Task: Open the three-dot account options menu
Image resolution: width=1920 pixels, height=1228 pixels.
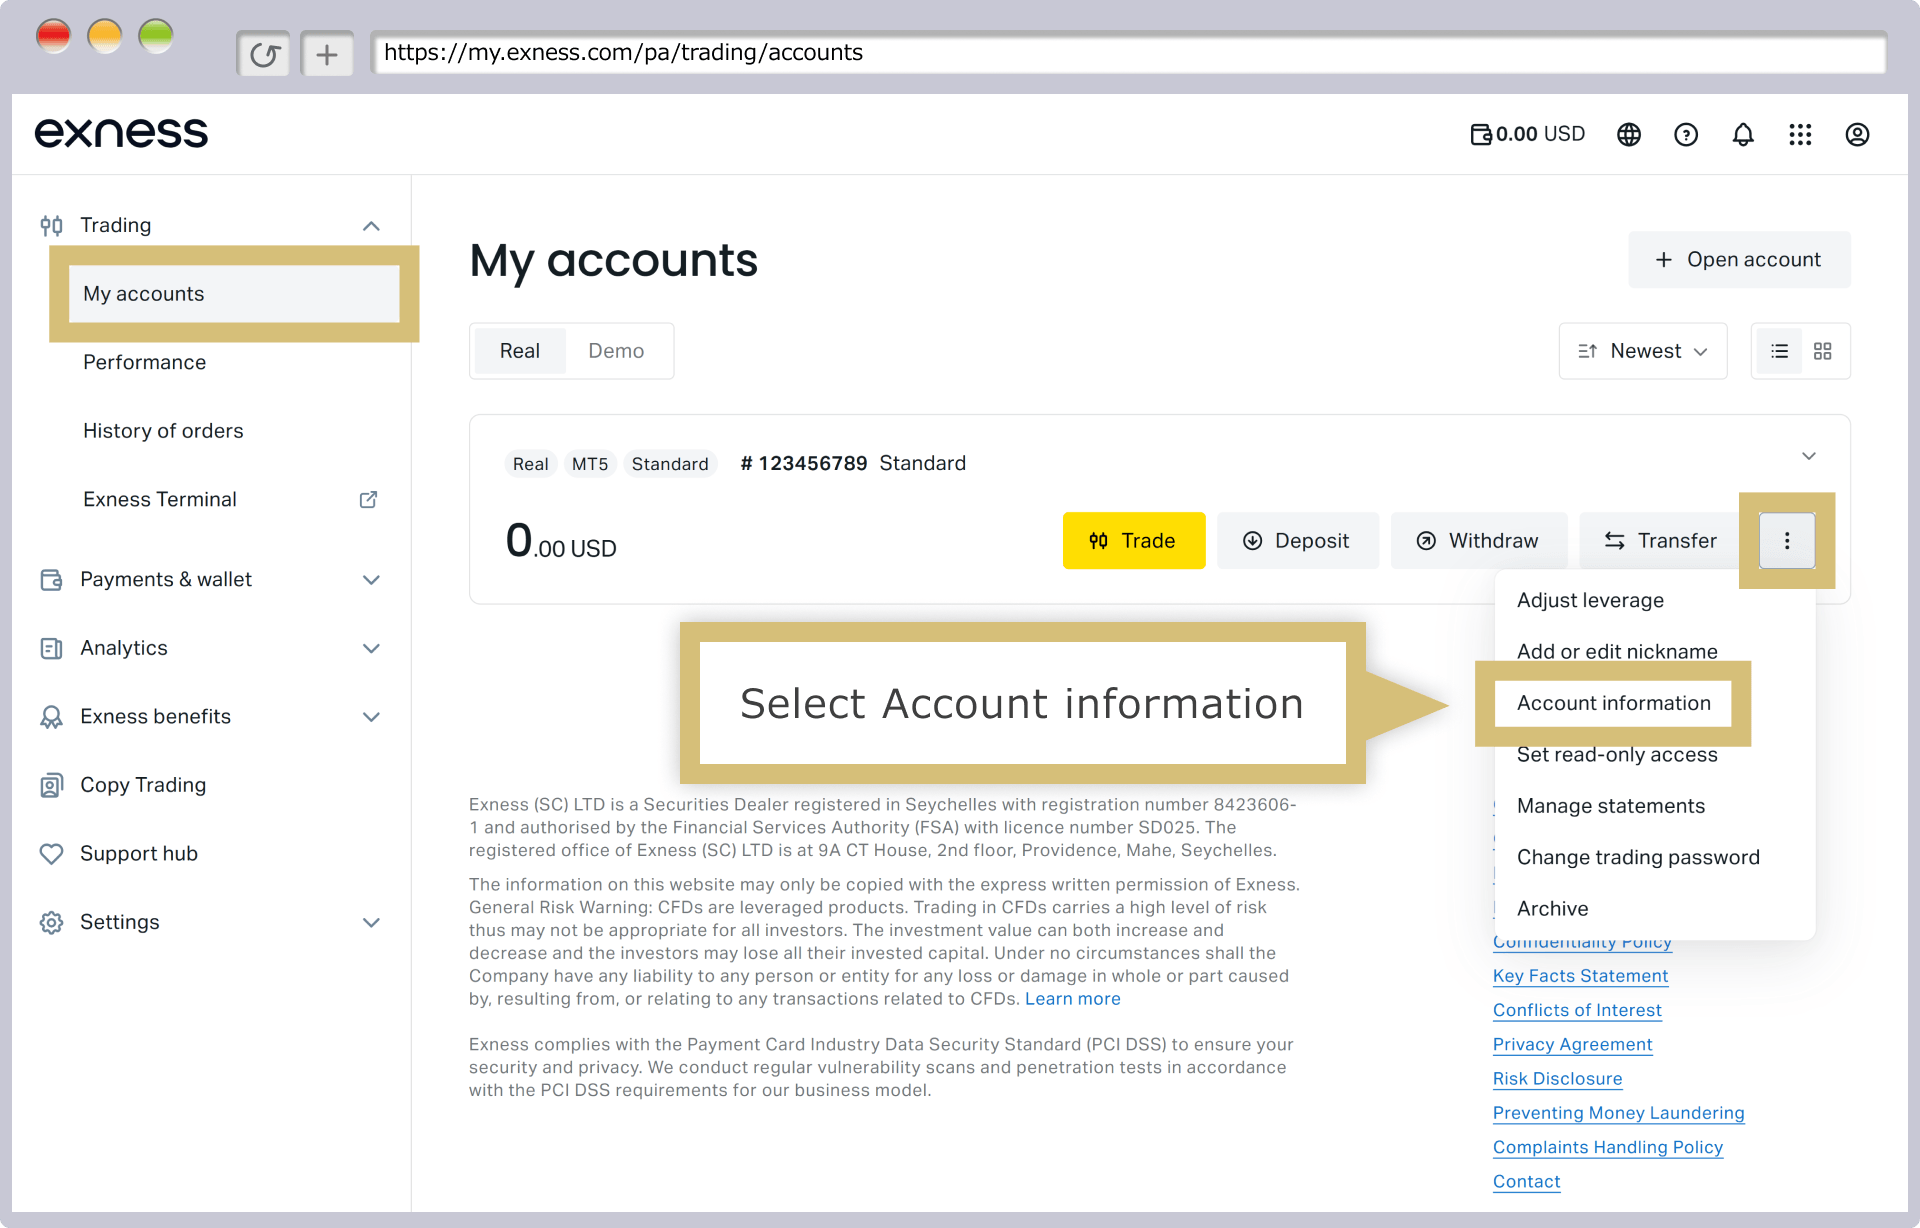Action: point(1787,541)
